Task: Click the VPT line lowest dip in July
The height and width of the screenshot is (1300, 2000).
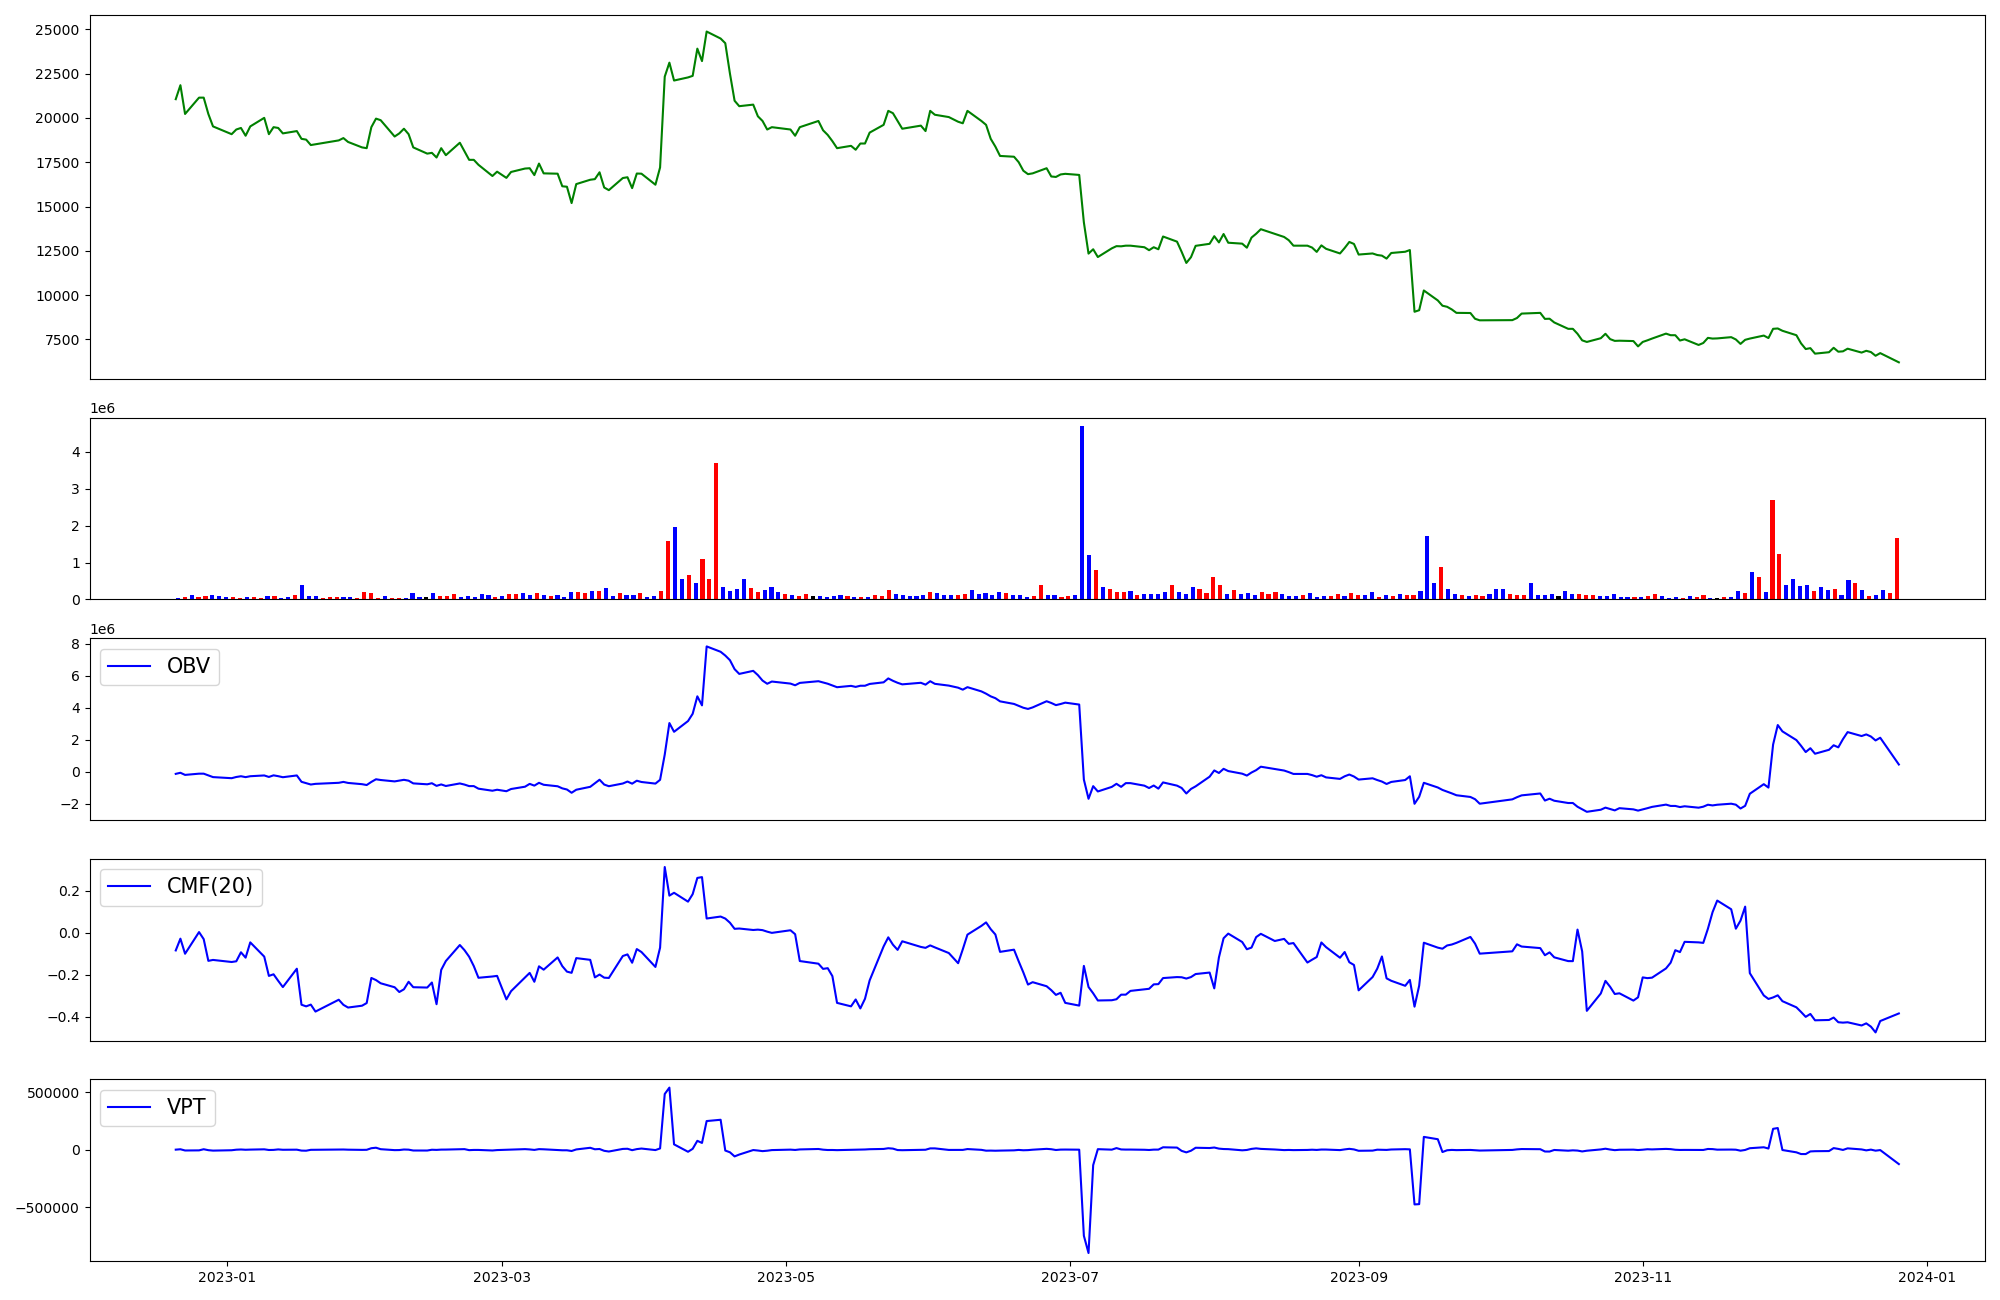Action: tap(1088, 1252)
